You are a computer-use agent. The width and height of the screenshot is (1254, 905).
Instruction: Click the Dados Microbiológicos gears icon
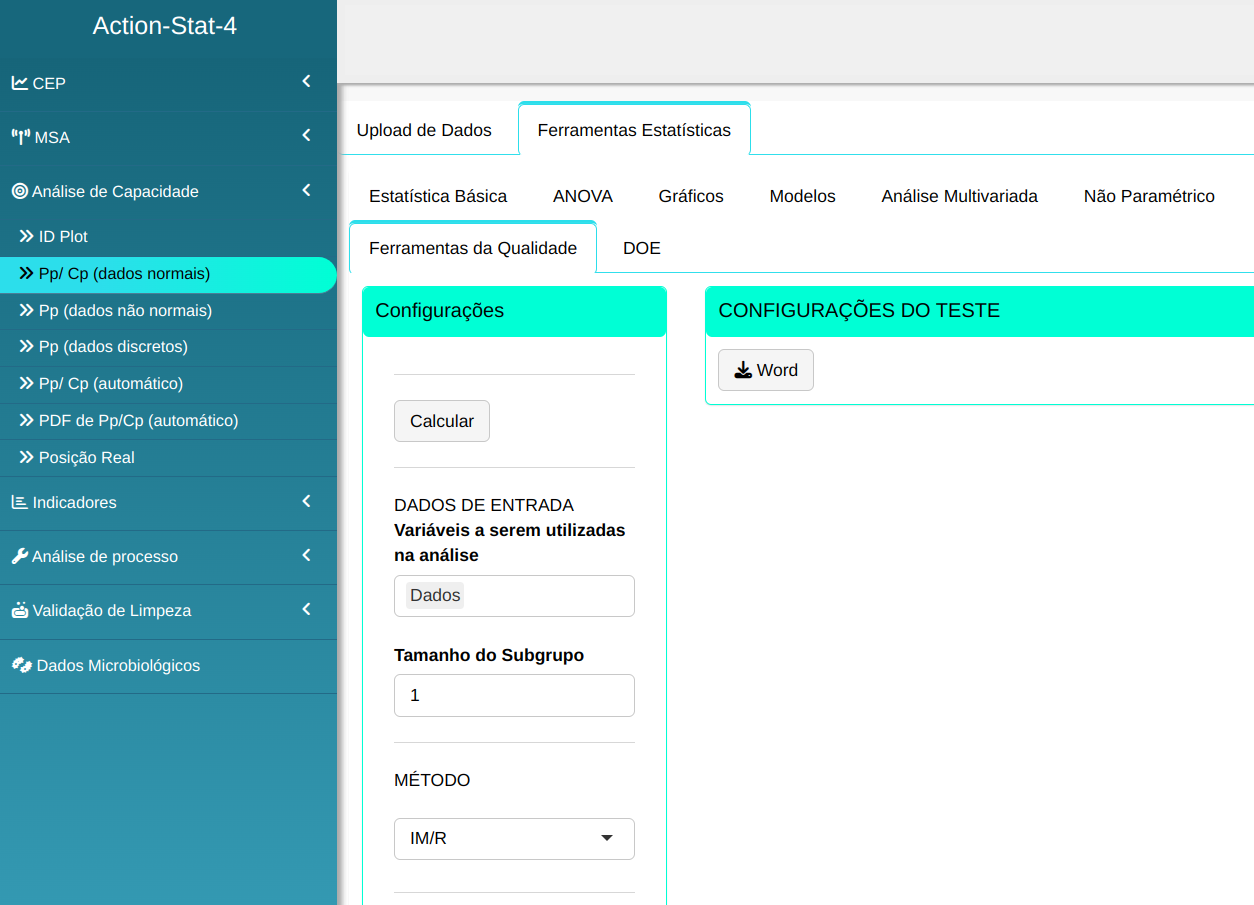point(21,665)
